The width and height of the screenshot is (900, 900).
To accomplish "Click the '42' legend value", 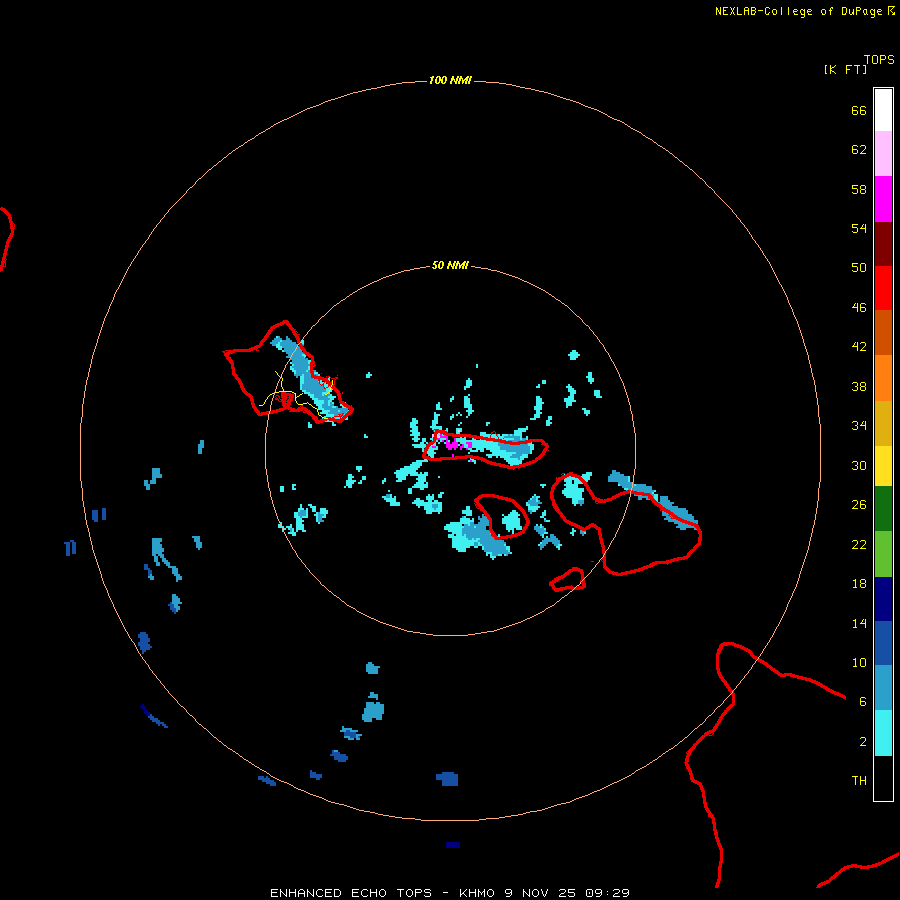I will point(859,347).
